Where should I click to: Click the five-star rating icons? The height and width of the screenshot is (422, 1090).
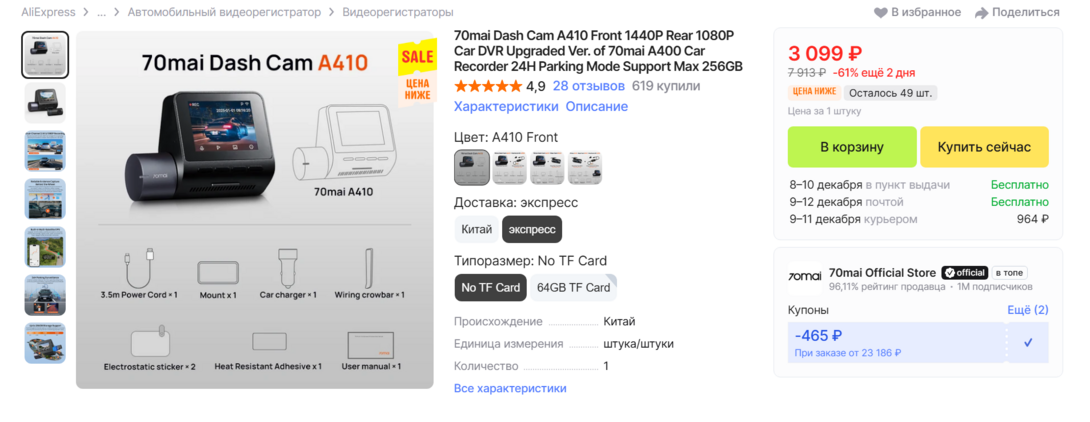[487, 86]
